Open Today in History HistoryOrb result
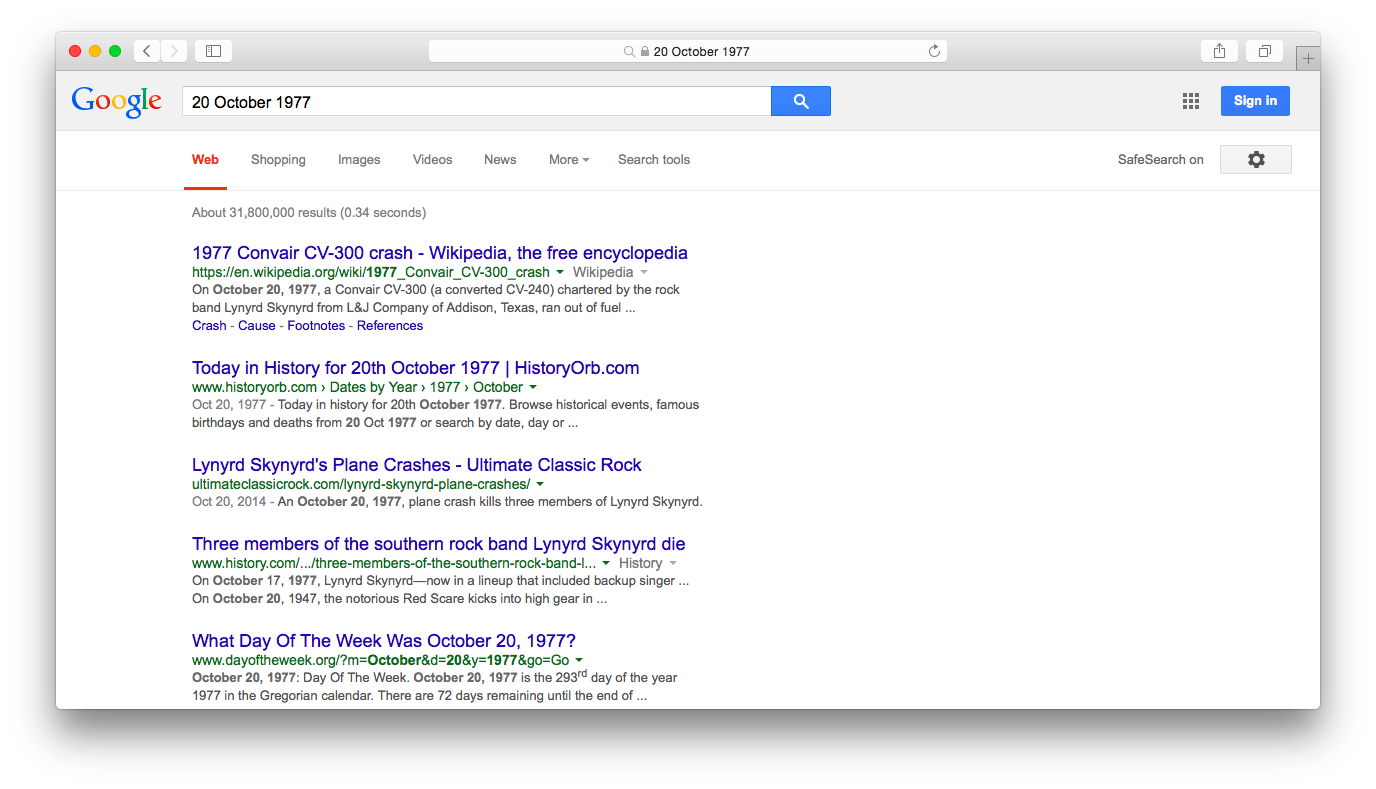 click(x=416, y=368)
